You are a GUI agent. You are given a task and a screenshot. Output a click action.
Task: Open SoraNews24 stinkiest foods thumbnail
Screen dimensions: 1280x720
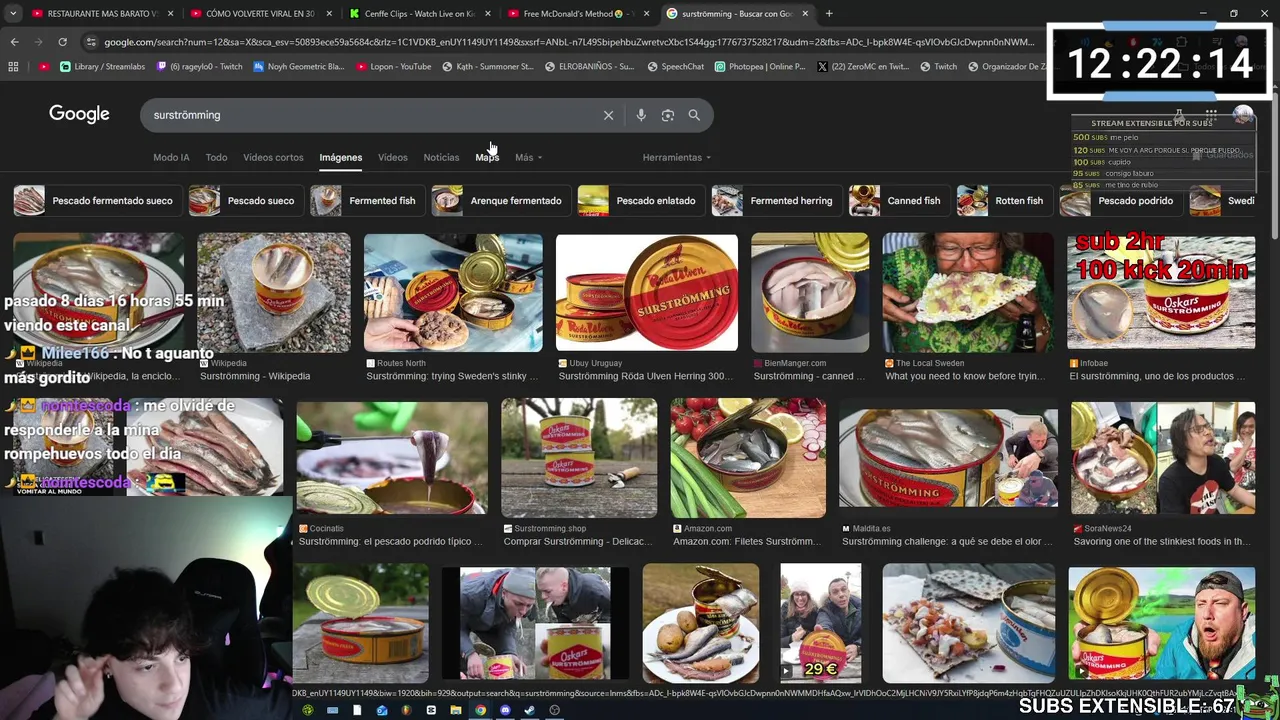click(x=1163, y=458)
